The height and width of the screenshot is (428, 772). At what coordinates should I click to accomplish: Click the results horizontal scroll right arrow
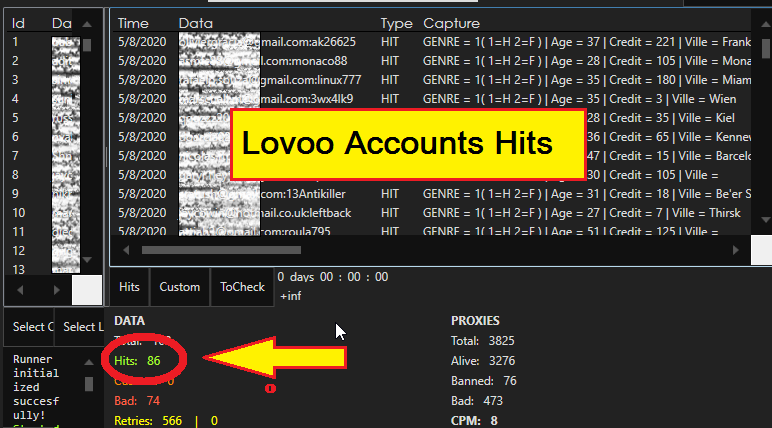pos(736,250)
